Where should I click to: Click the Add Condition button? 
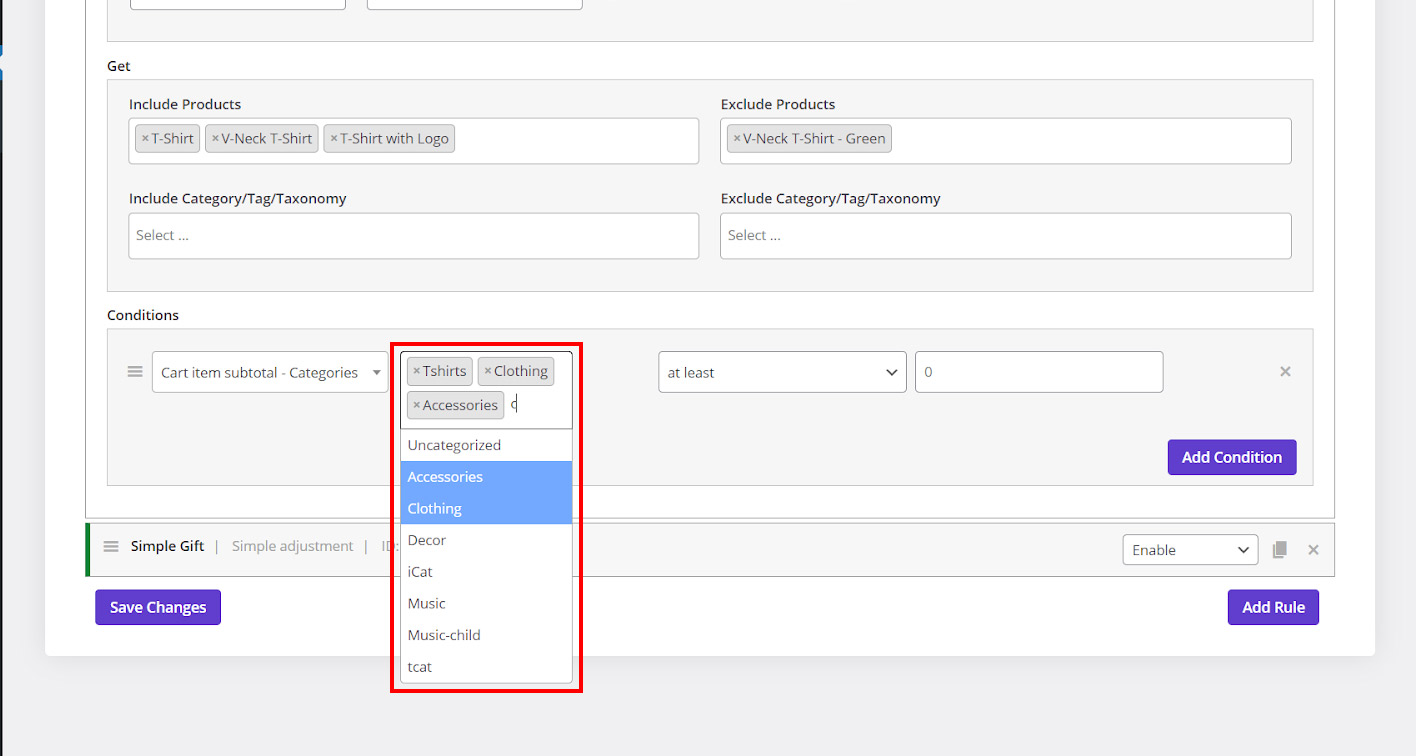coord(1231,457)
